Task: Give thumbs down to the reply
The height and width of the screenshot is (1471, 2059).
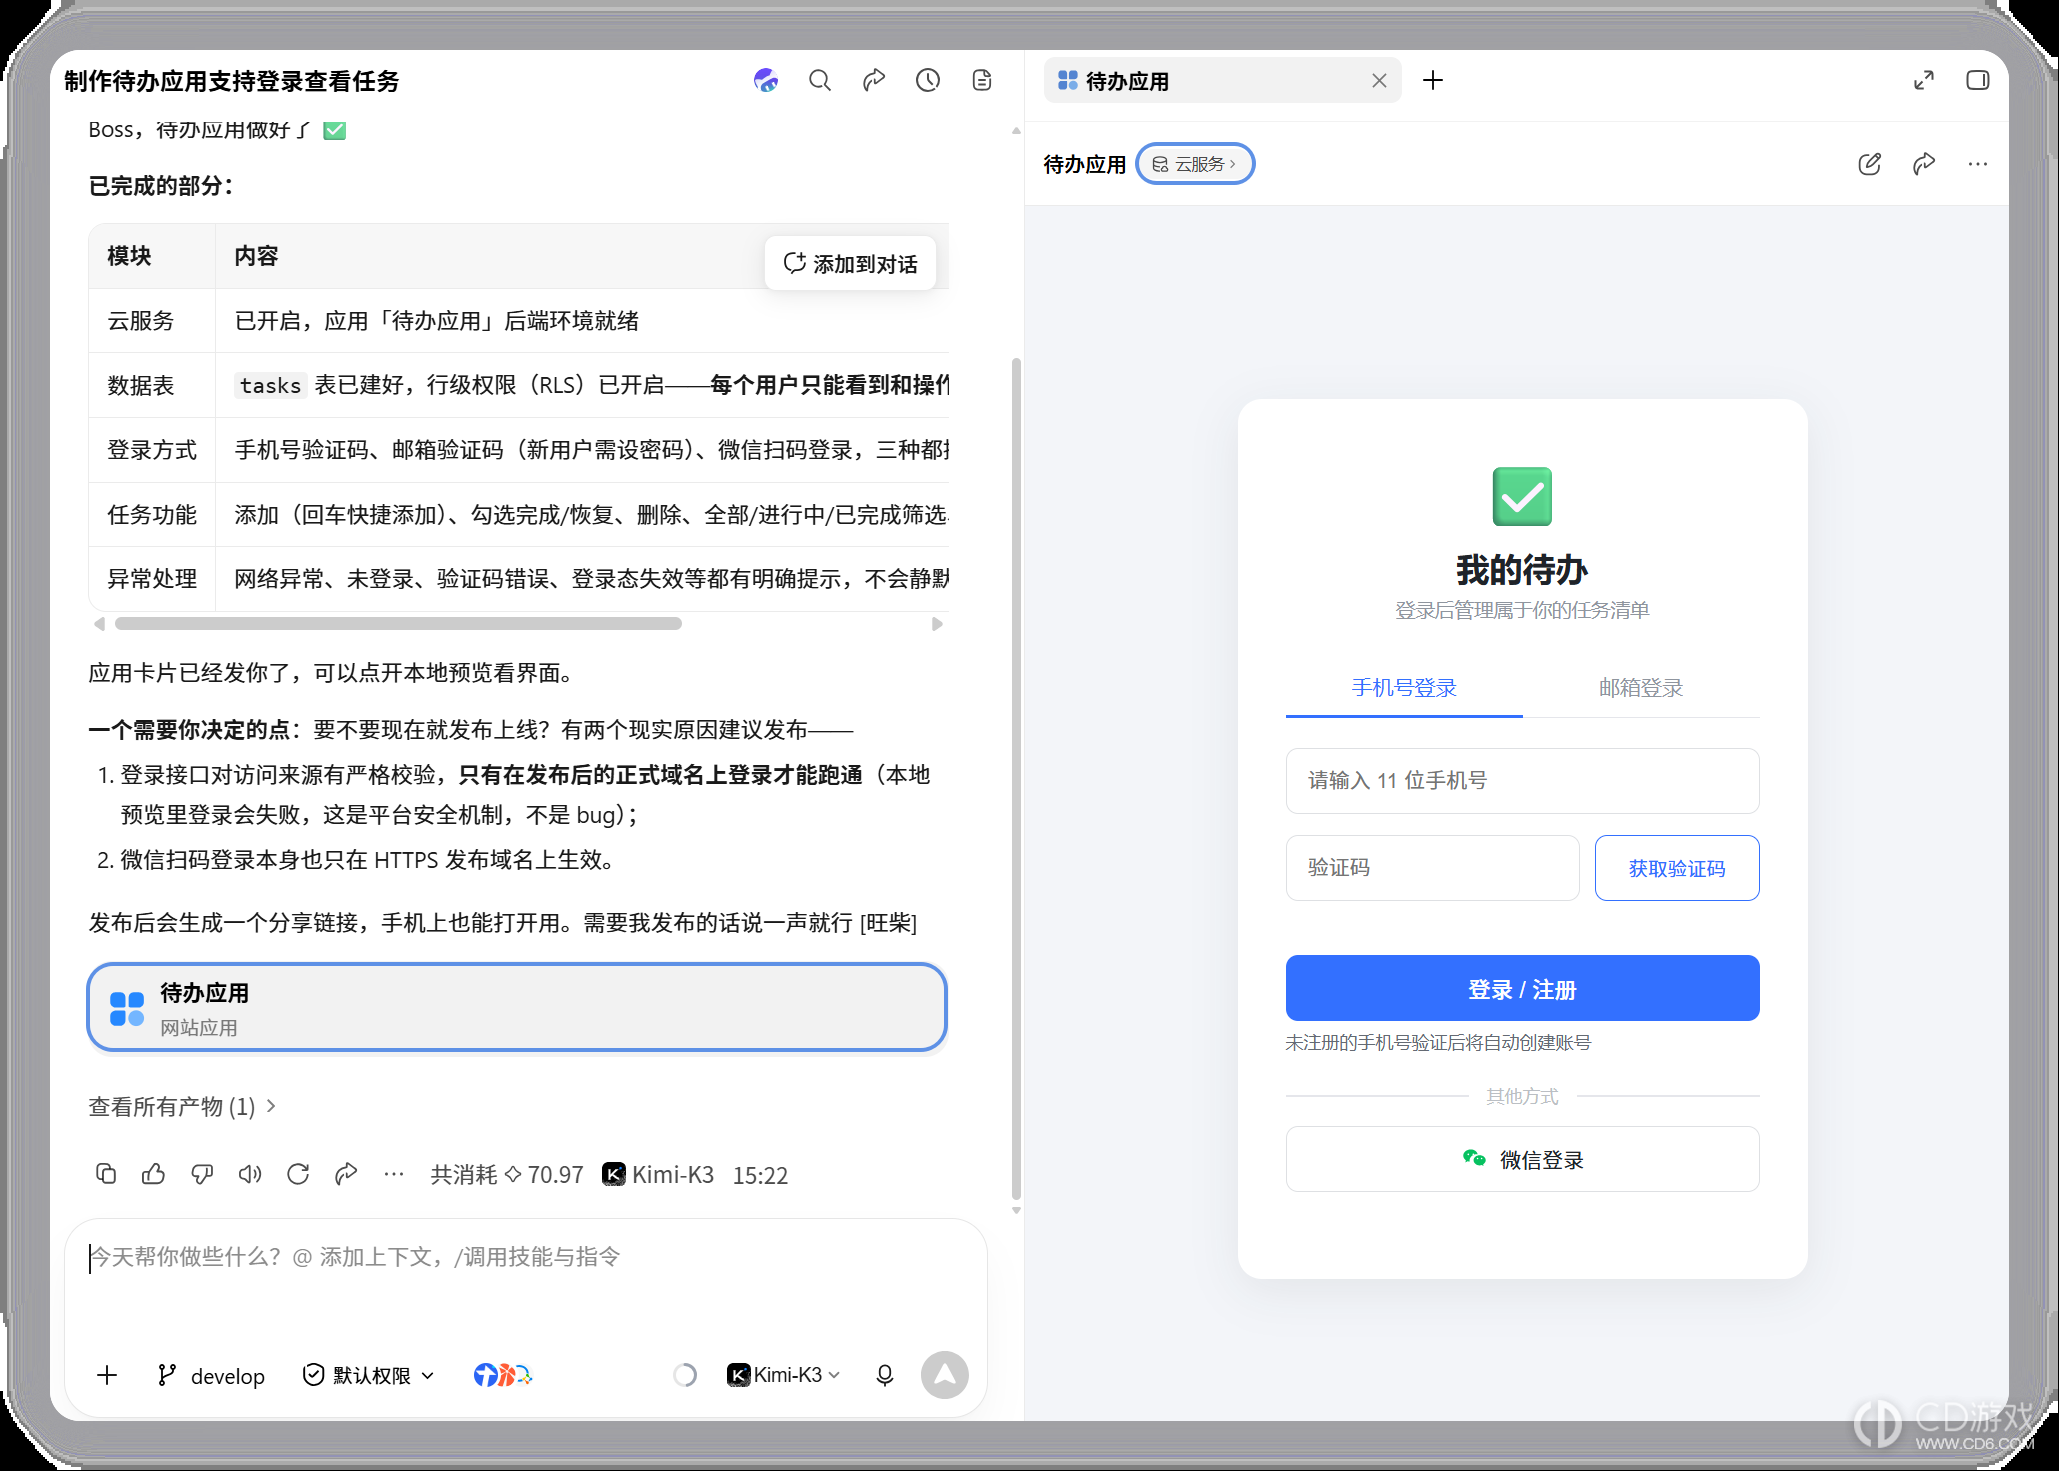Action: [x=202, y=1174]
